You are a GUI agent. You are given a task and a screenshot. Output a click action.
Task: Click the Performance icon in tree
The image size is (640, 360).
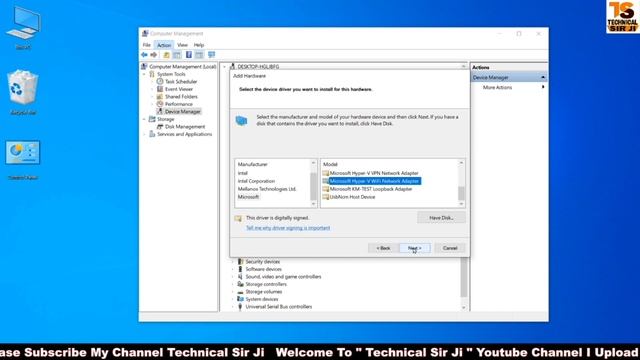coord(160,104)
